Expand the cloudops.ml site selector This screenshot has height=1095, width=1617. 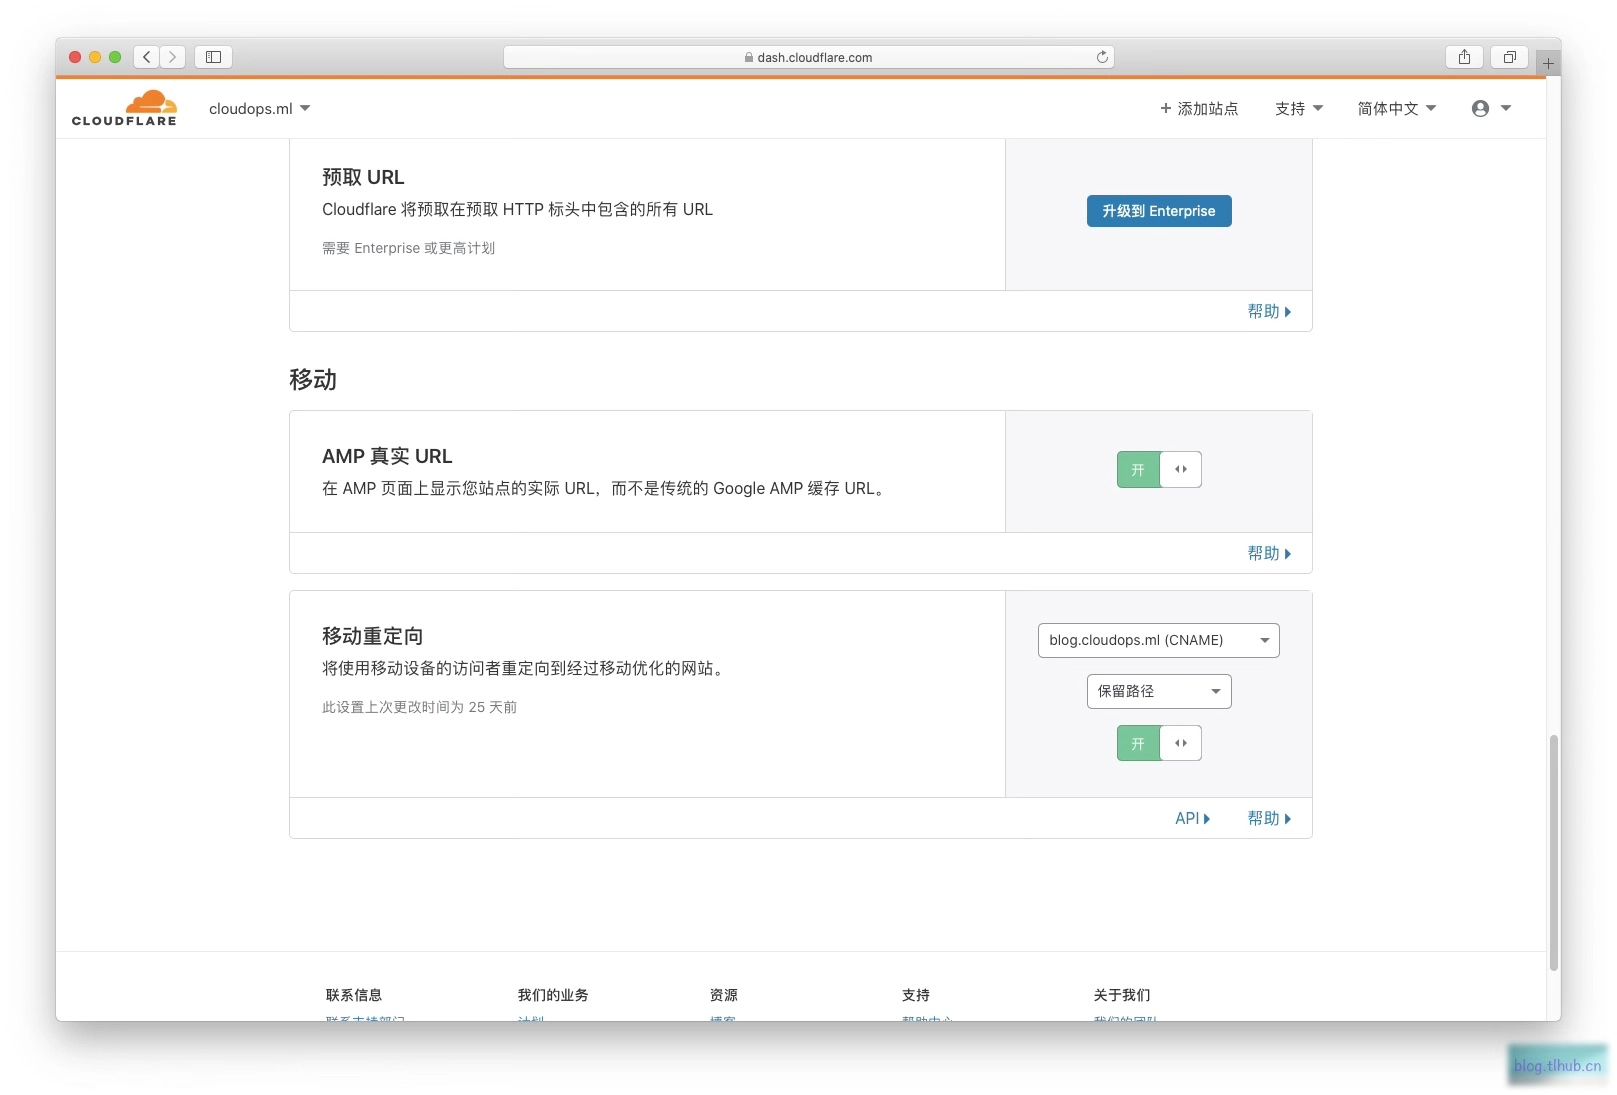click(x=259, y=108)
